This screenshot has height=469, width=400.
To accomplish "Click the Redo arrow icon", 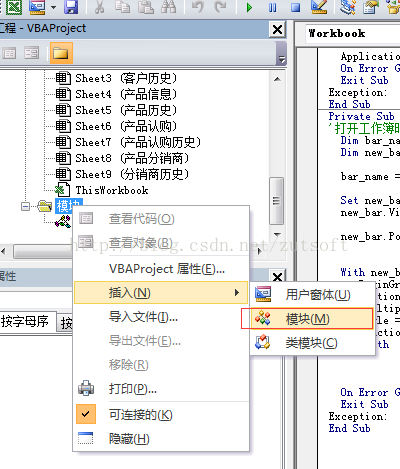I will pyautogui.click(x=220, y=7).
